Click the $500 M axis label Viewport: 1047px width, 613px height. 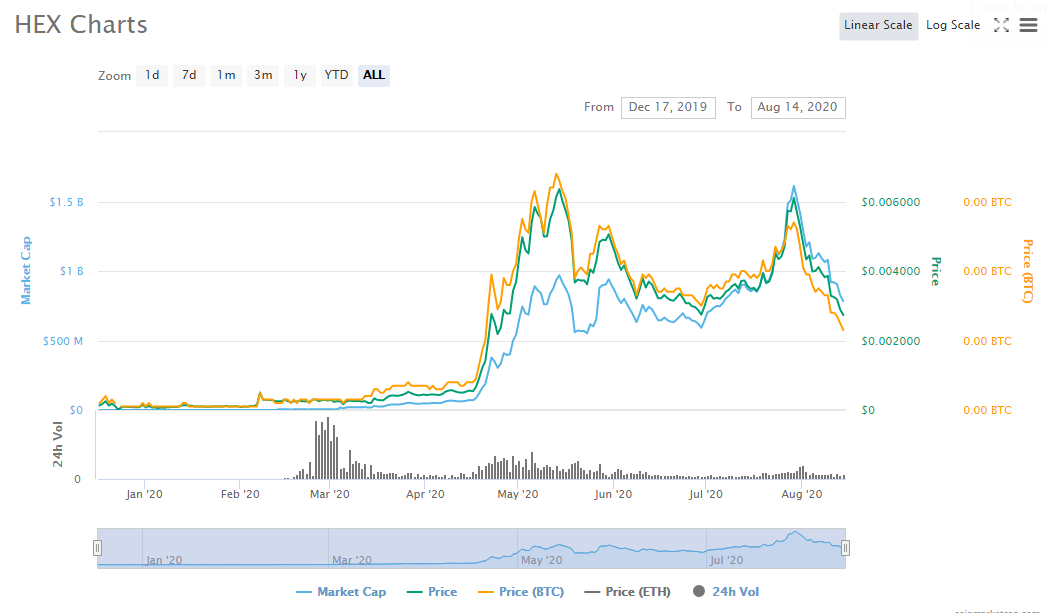63,341
